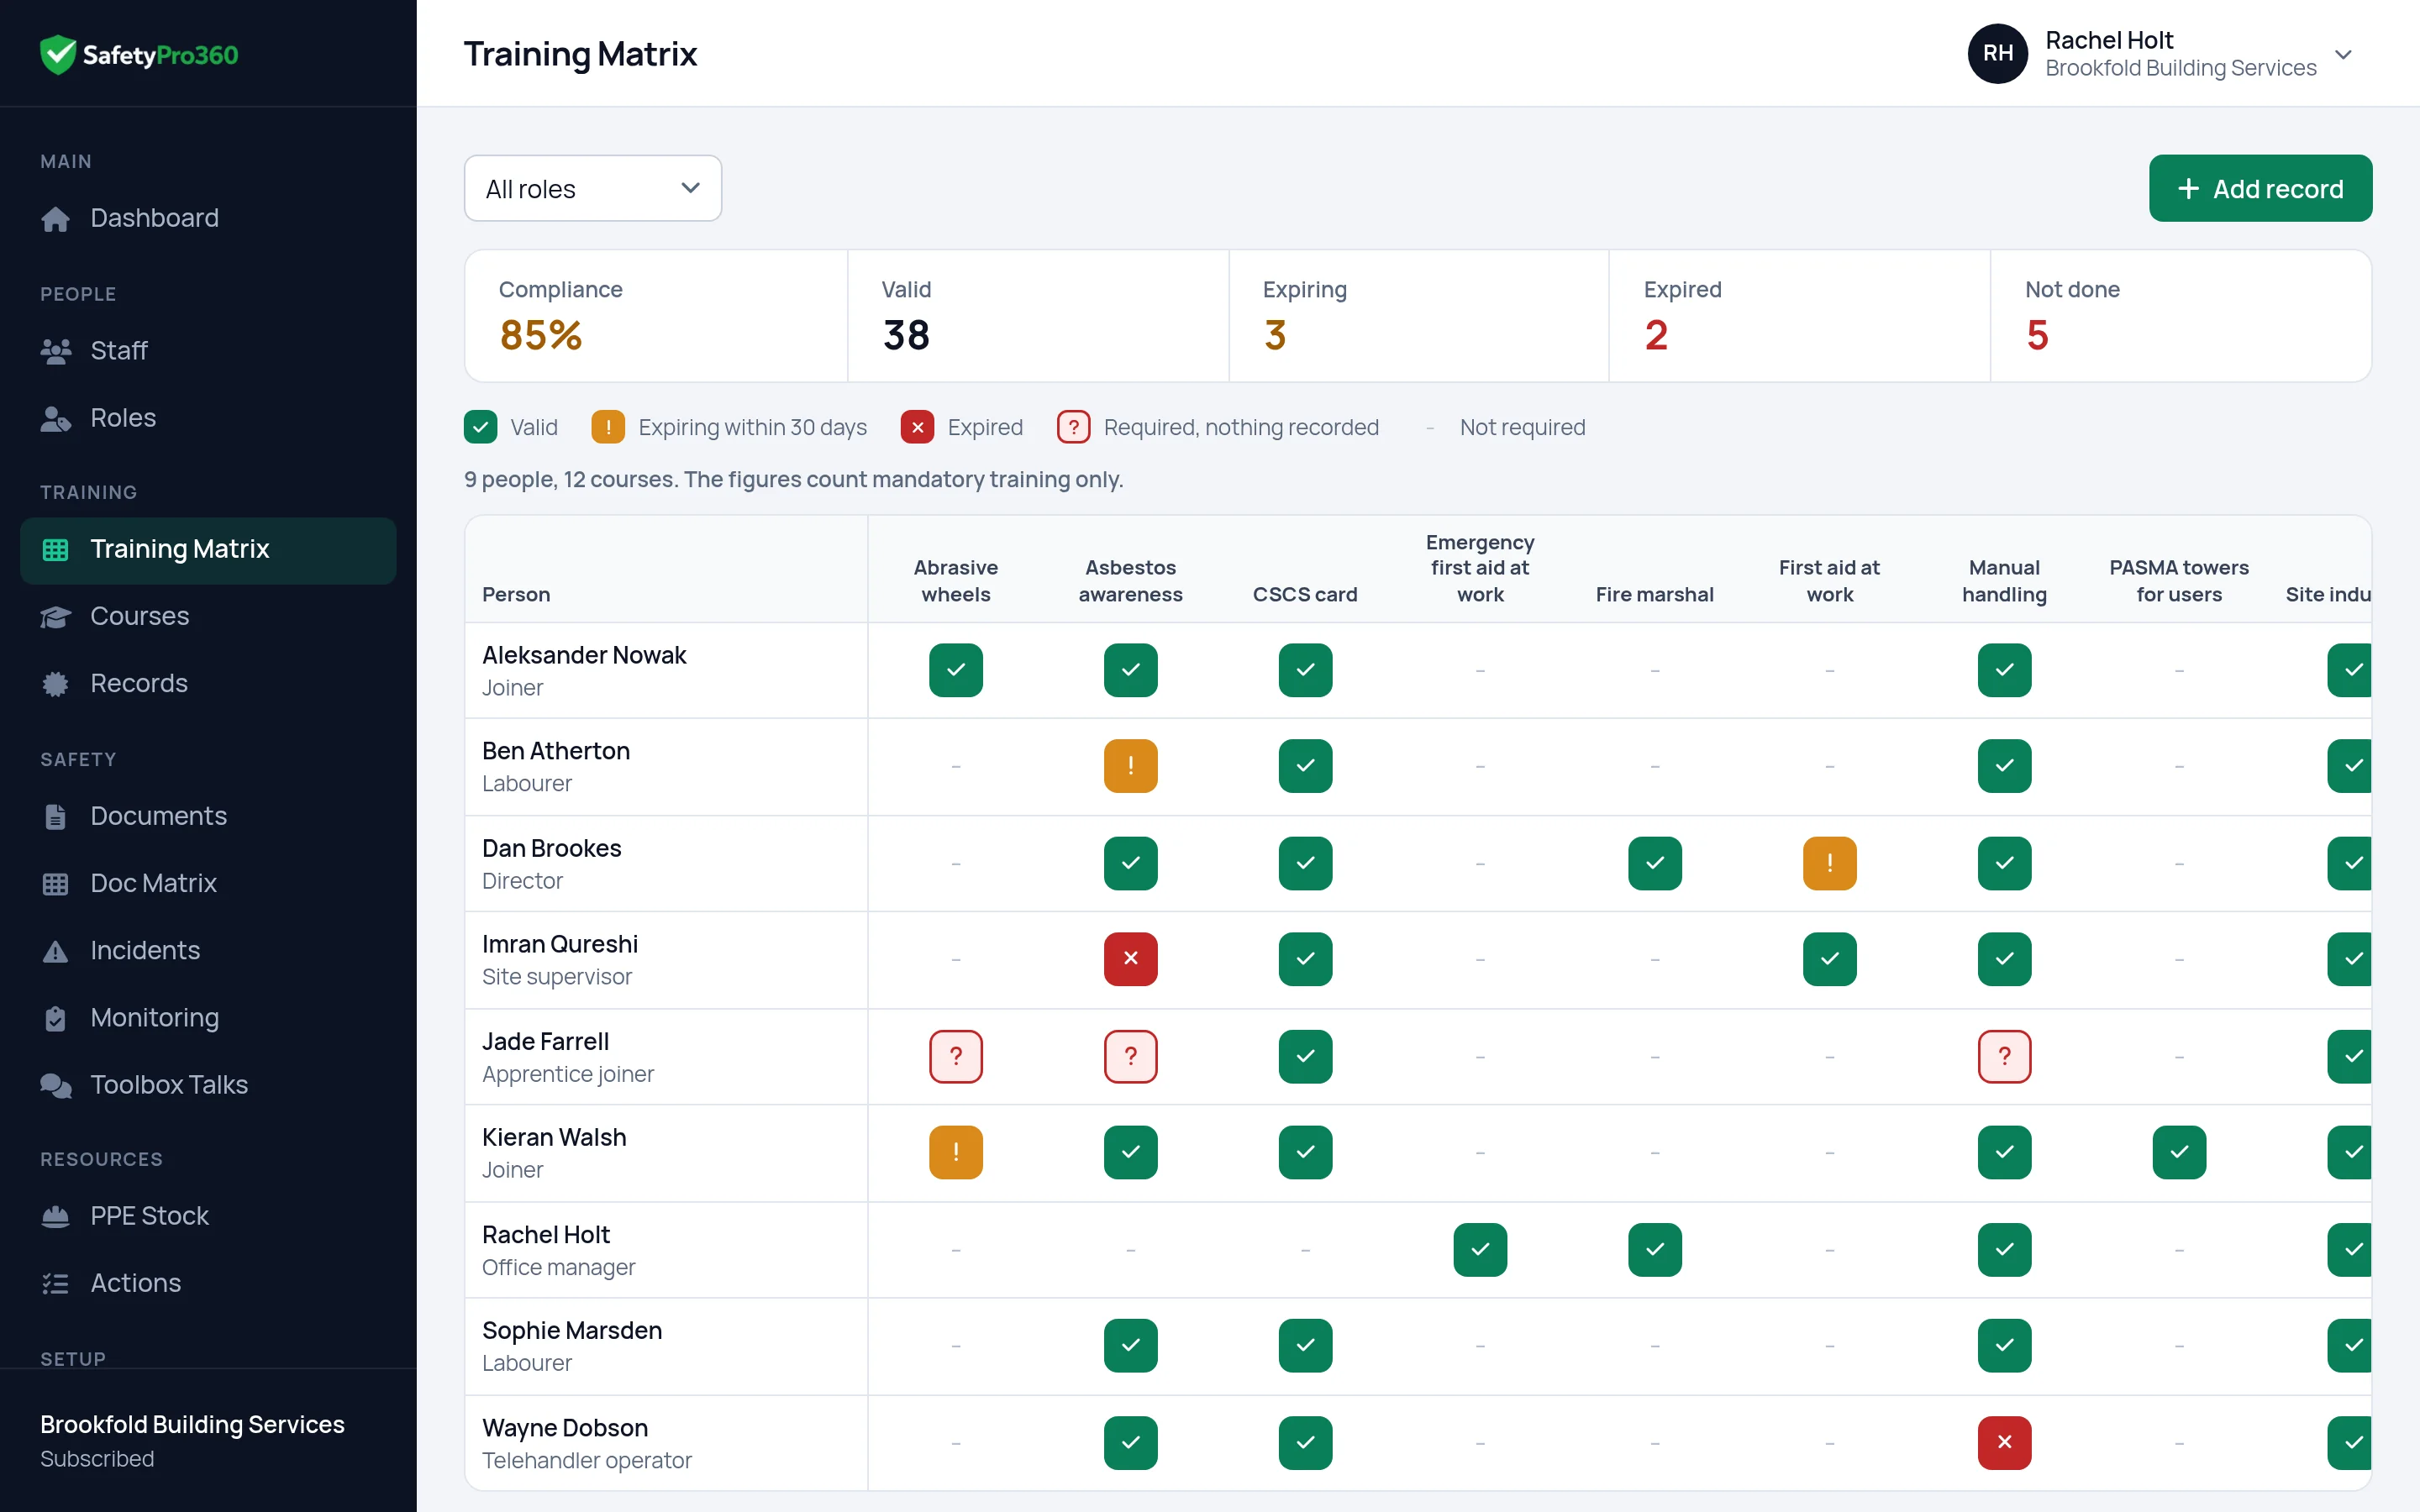Click the PASMA towers for users header
Viewport: 2420px width, 1512px height.
pos(2179,581)
